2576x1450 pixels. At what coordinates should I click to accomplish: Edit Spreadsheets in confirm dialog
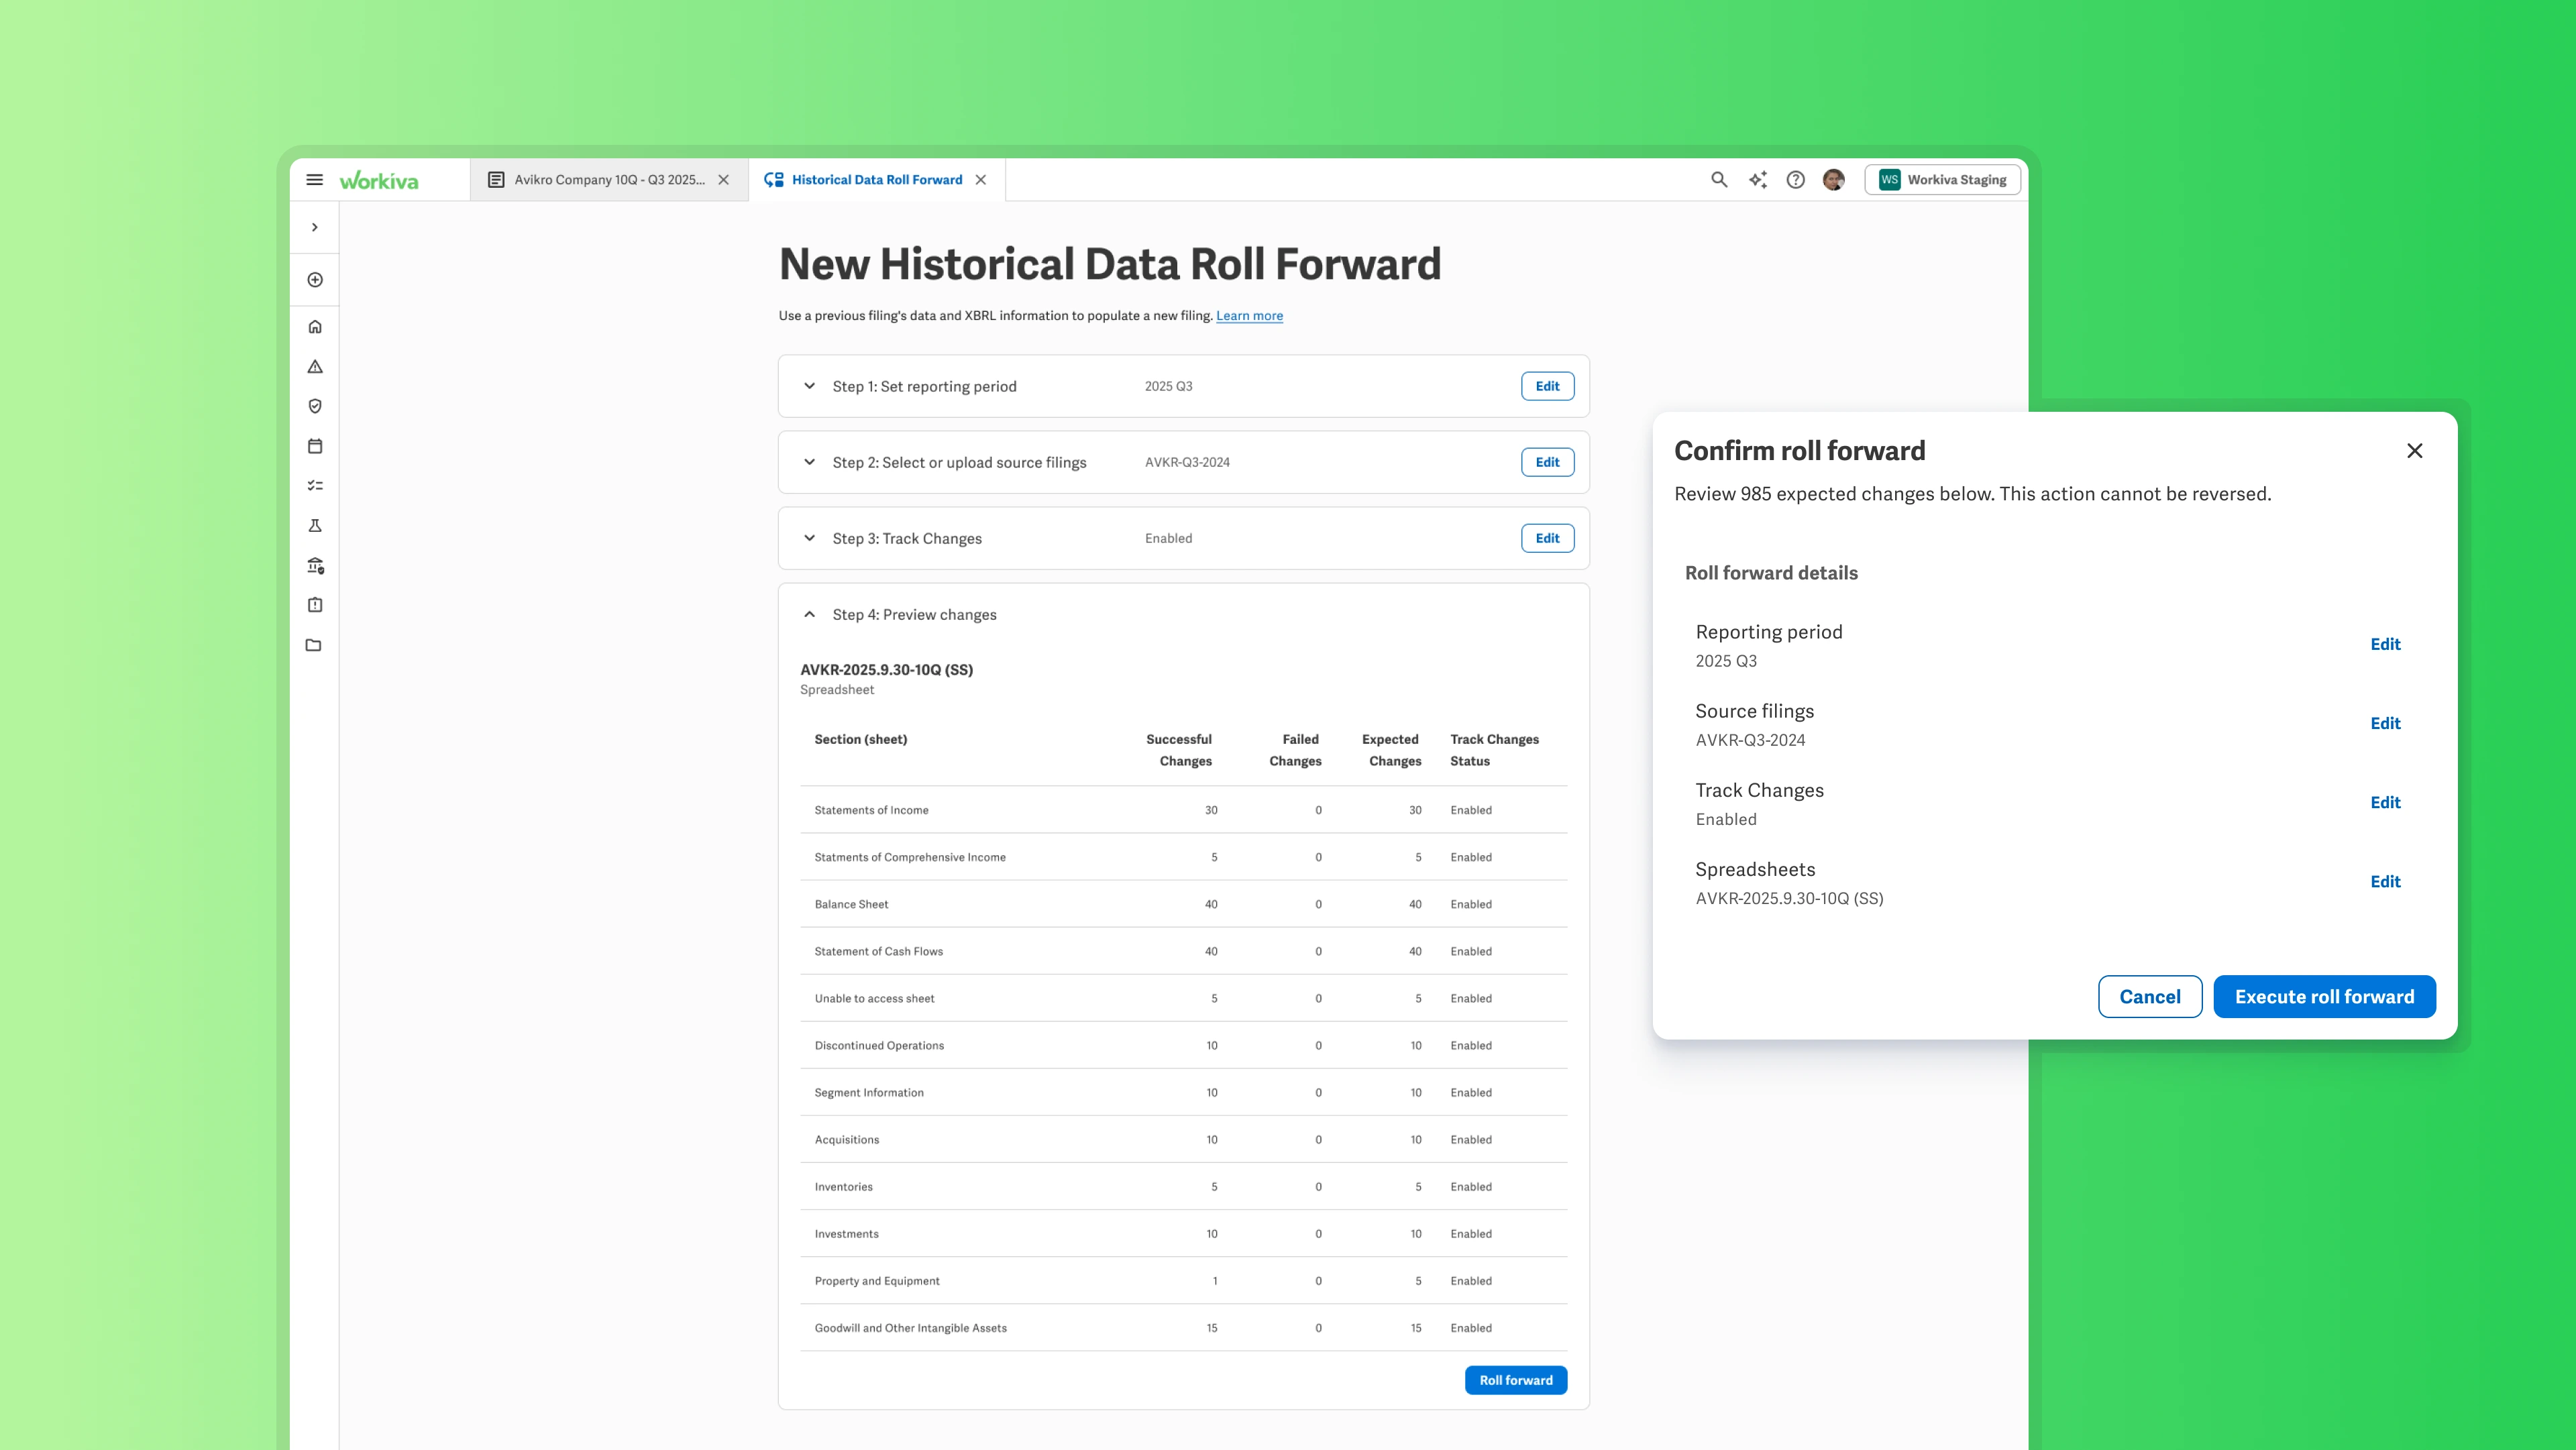click(2385, 881)
